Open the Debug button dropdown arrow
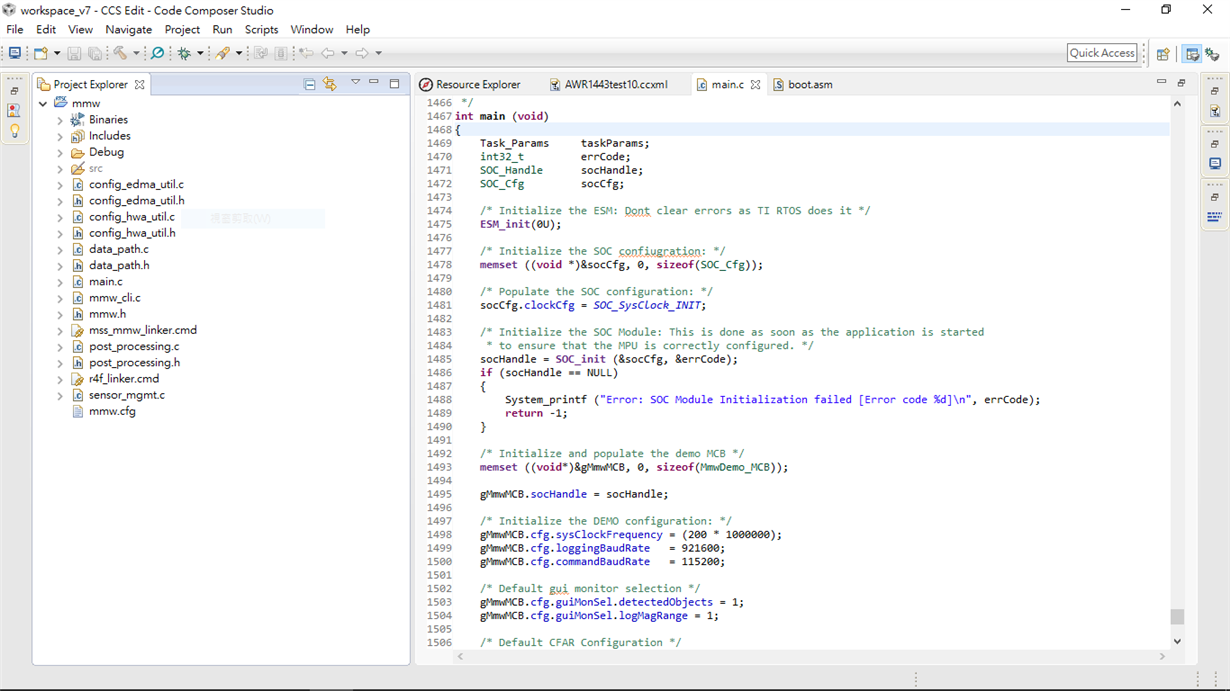1230x691 pixels. (200, 54)
